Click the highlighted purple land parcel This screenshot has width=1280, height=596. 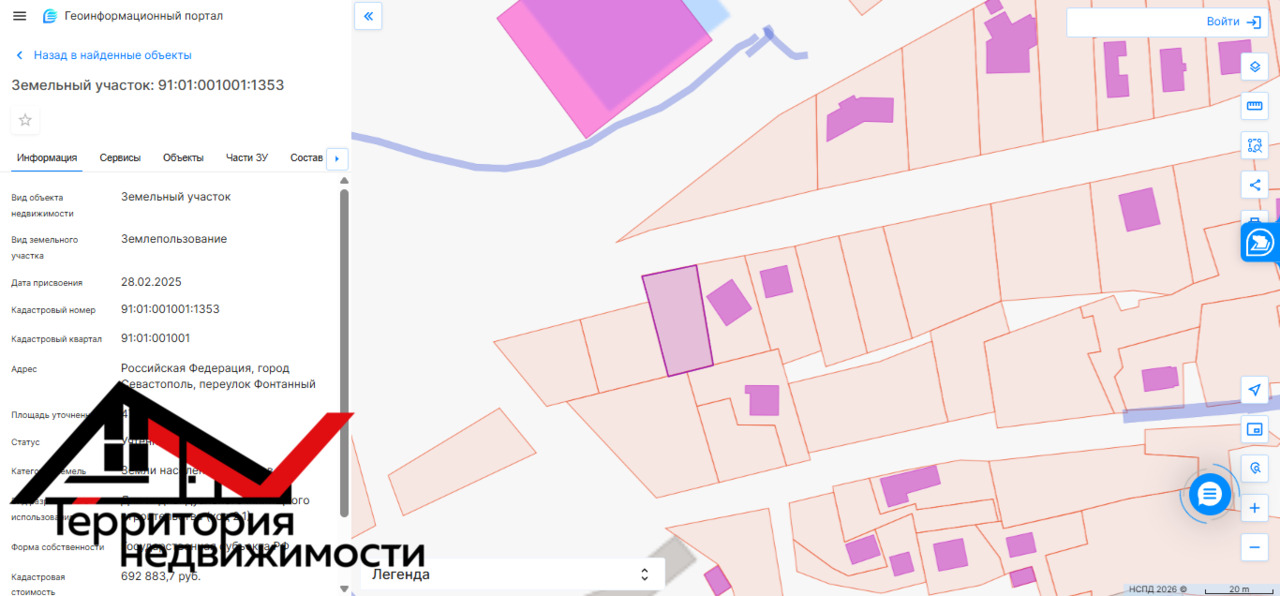[677, 322]
